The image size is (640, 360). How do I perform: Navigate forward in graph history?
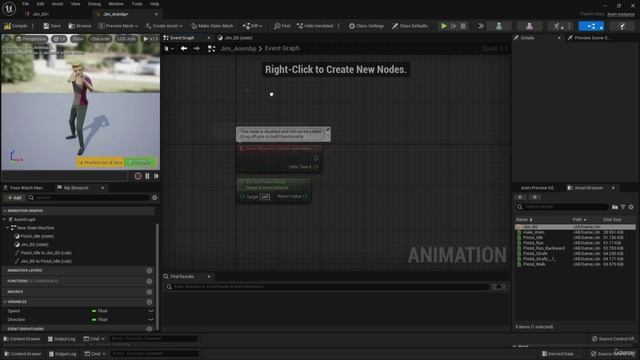[x=197, y=49]
